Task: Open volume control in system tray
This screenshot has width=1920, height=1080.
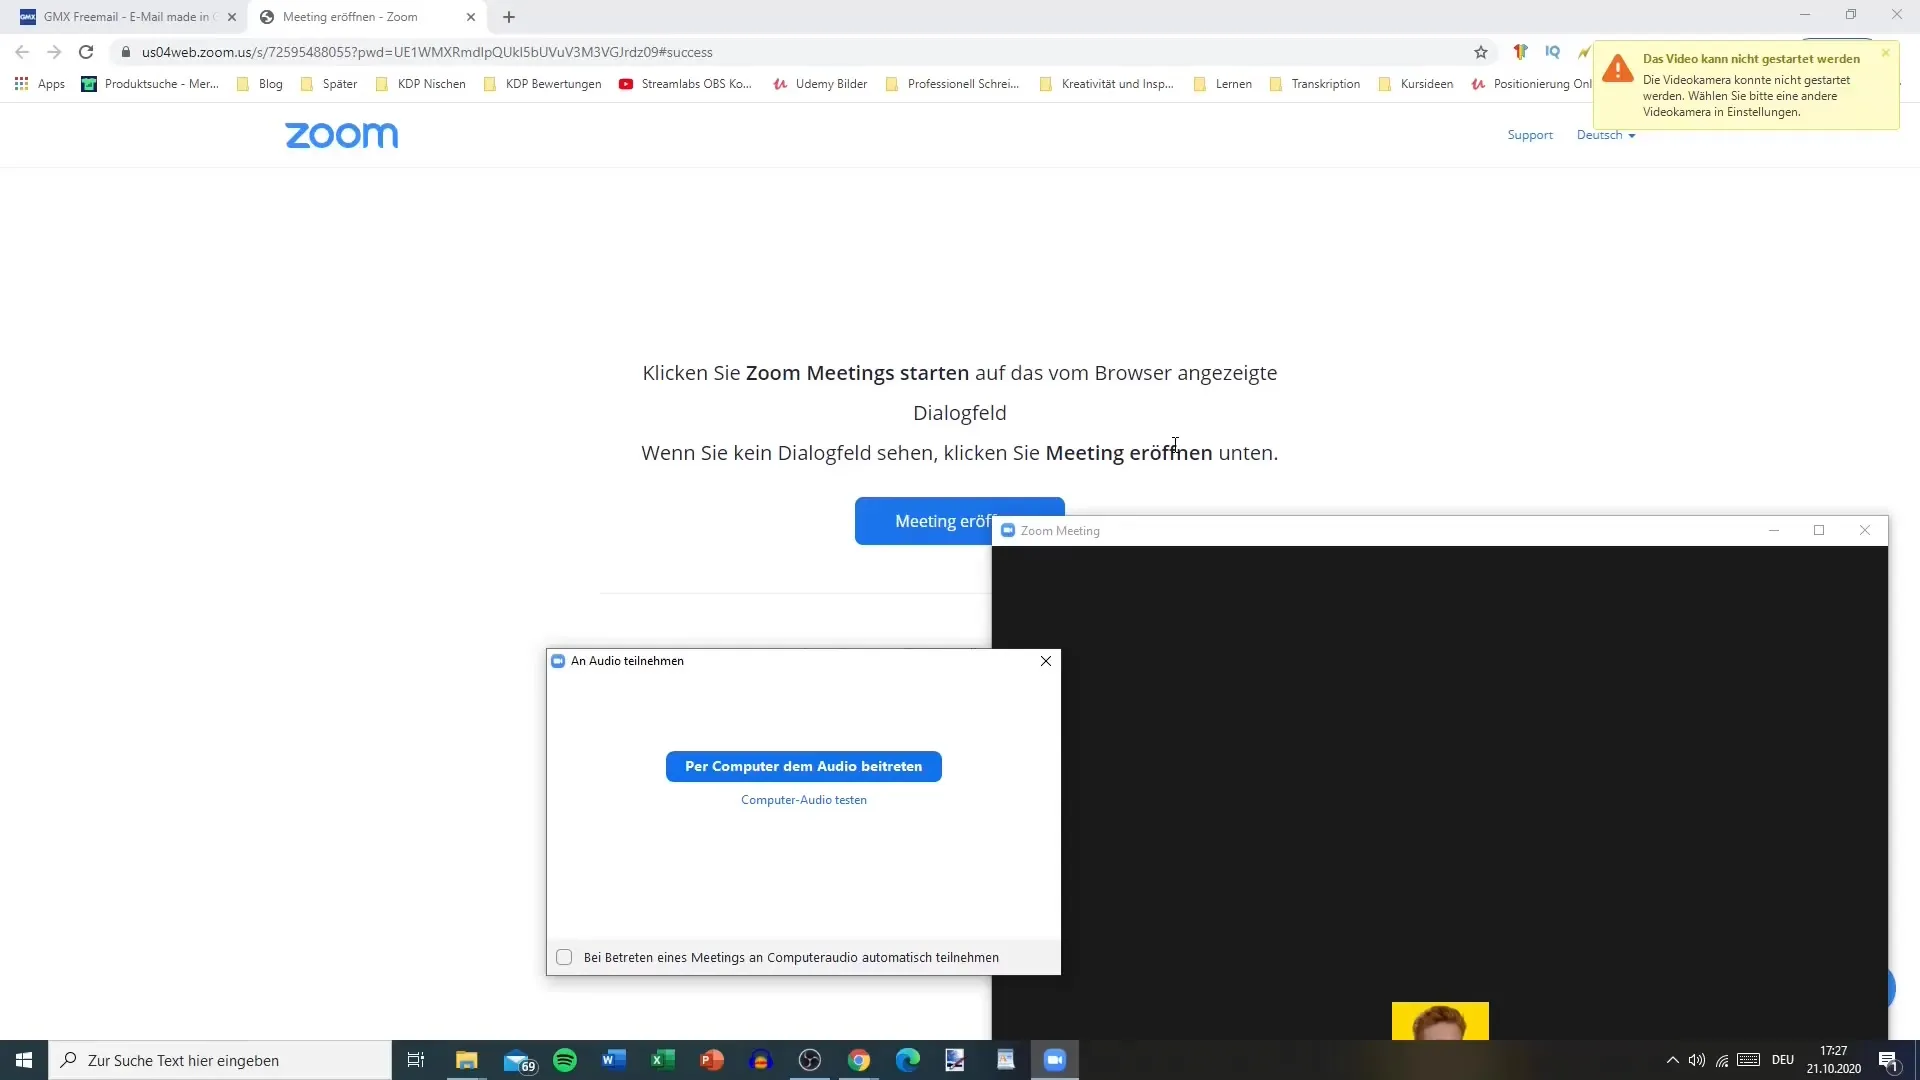Action: tap(1697, 1060)
